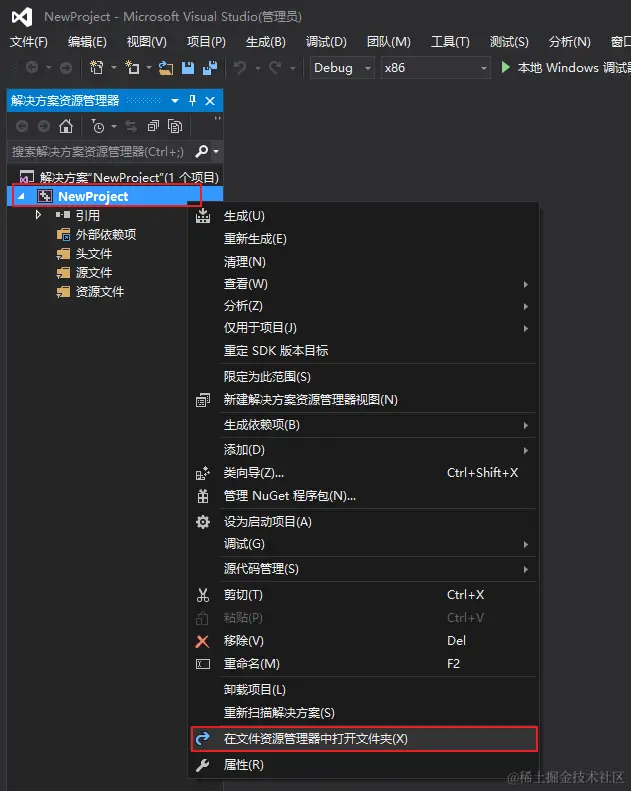Select the 外部依赖项 tree item

pyautogui.click(x=96, y=235)
